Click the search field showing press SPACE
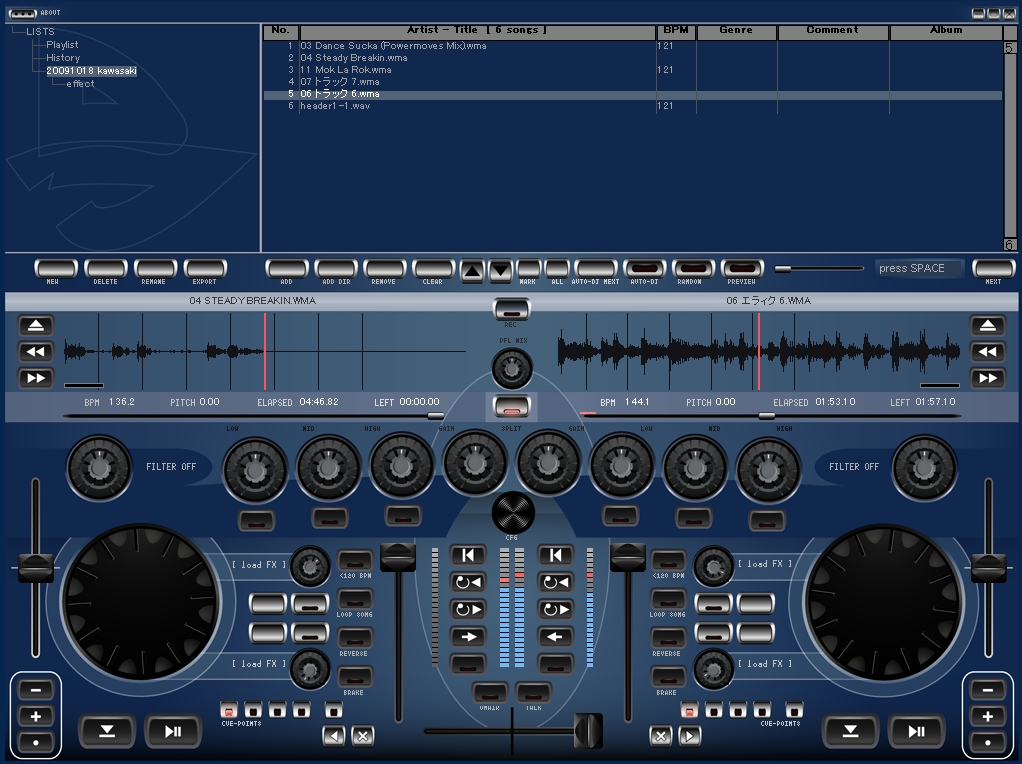Image resolution: width=1022 pixels, height=764 pixels. tap(919, 269)
